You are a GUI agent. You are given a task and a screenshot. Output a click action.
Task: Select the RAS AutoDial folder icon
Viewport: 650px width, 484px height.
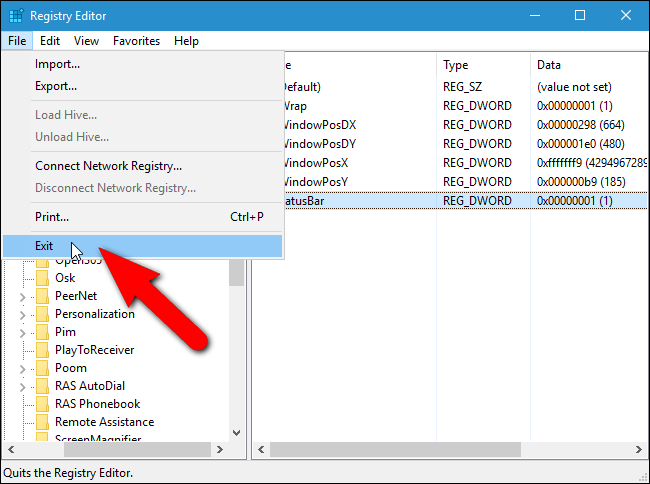pos(42,386)
